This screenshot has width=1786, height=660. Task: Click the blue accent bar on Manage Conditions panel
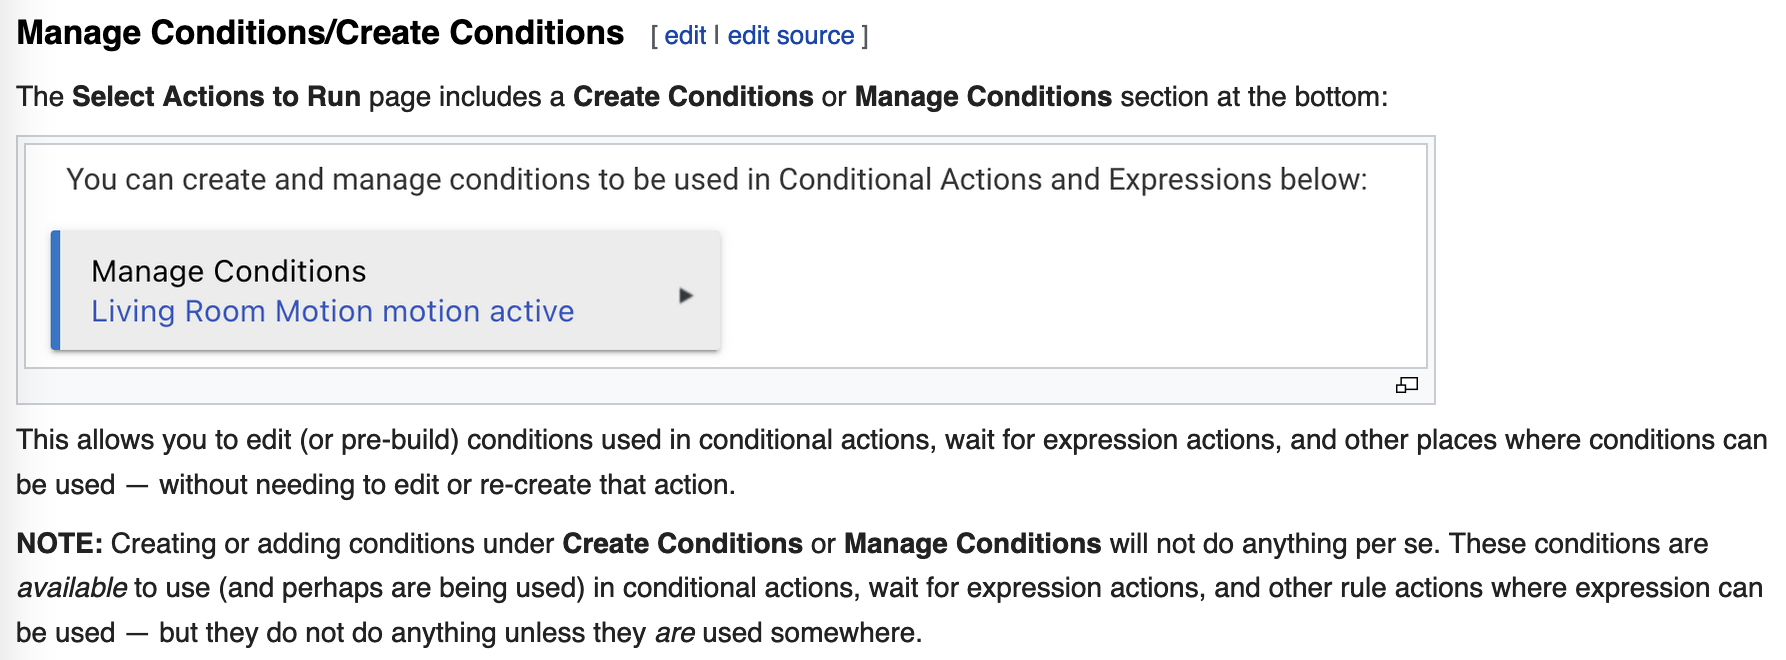coord(56,290)
